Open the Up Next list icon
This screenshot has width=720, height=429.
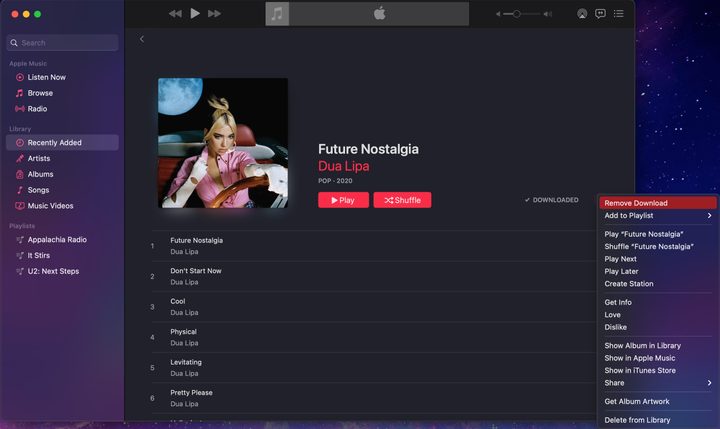click(619, 14)
